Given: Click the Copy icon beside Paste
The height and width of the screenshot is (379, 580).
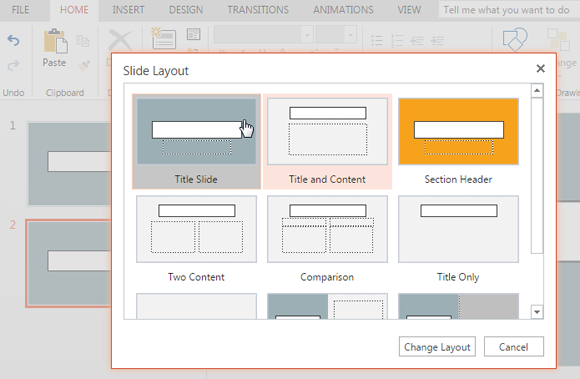Looking at the screenshot, I should [x=83, y=40].
